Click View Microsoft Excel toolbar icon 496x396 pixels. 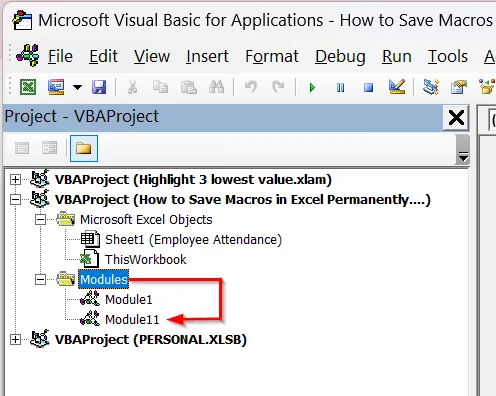coord(28,87)
